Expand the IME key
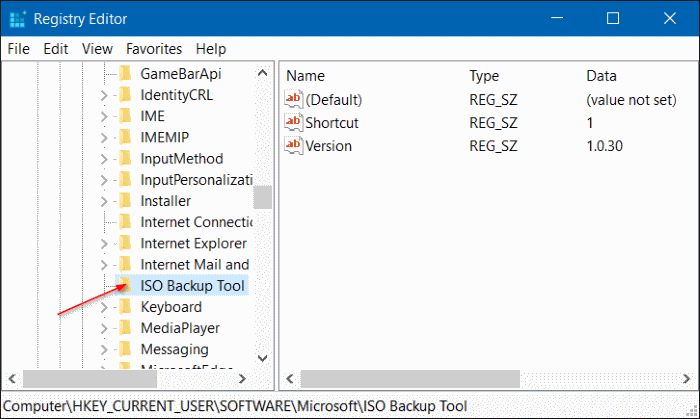 click(104, 116)
